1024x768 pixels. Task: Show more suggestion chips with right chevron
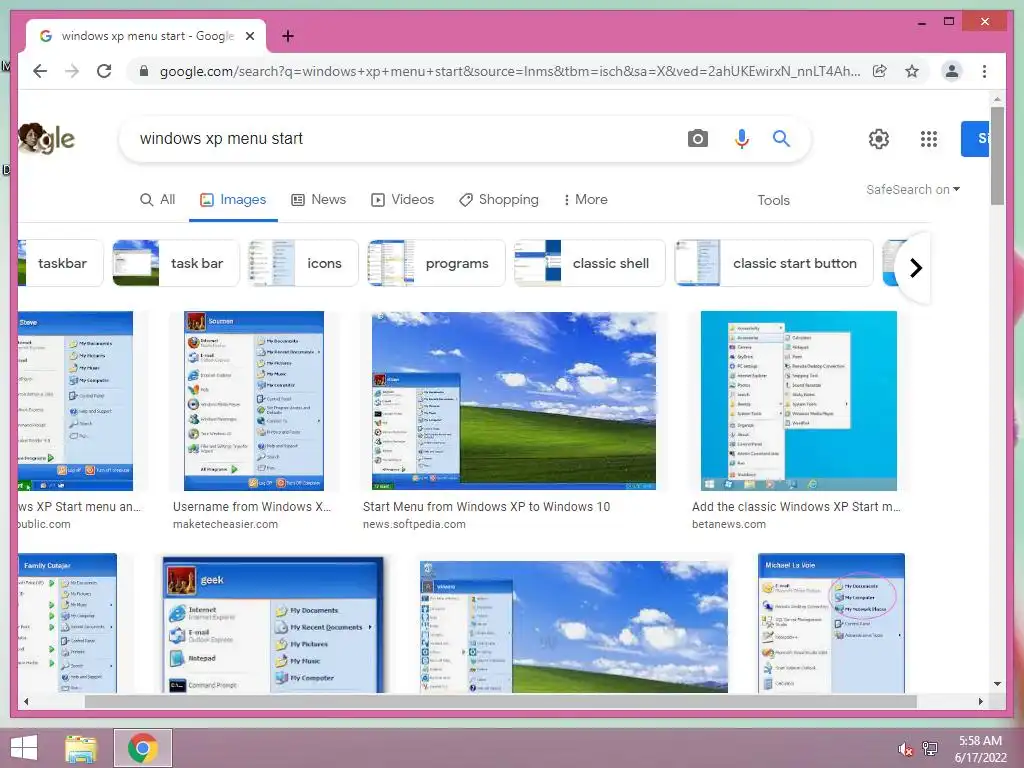click(916, 268)
